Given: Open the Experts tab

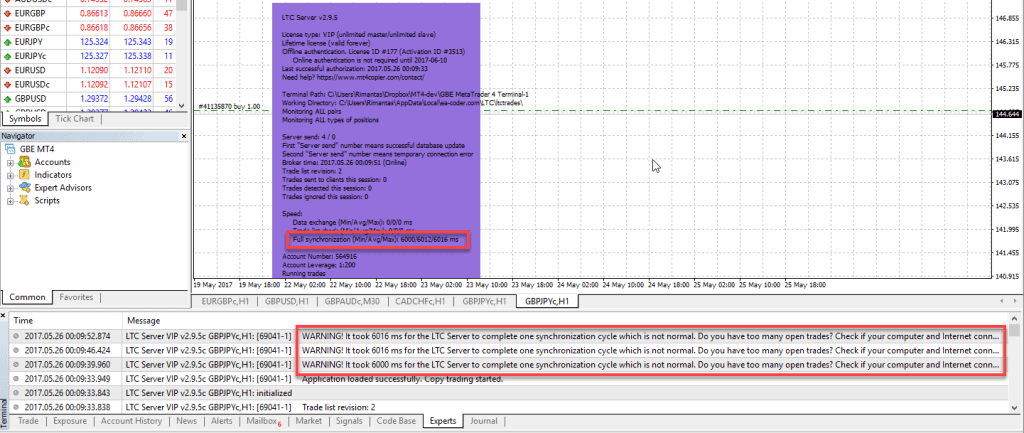Looking at the screenshot, I should (x=443, y=421).
